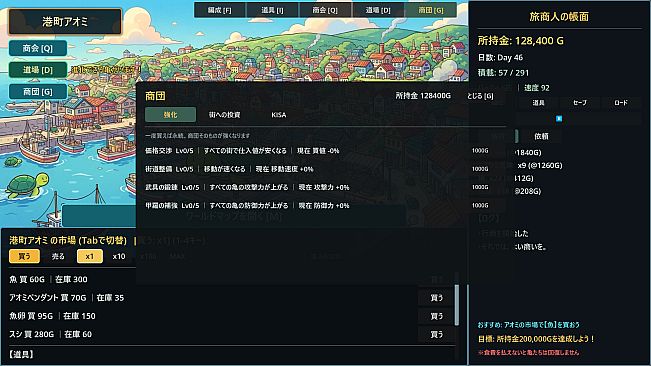Click the アオミペンダント 買 70G row text
Screen dimensions: 651x366
click(66, 298)
